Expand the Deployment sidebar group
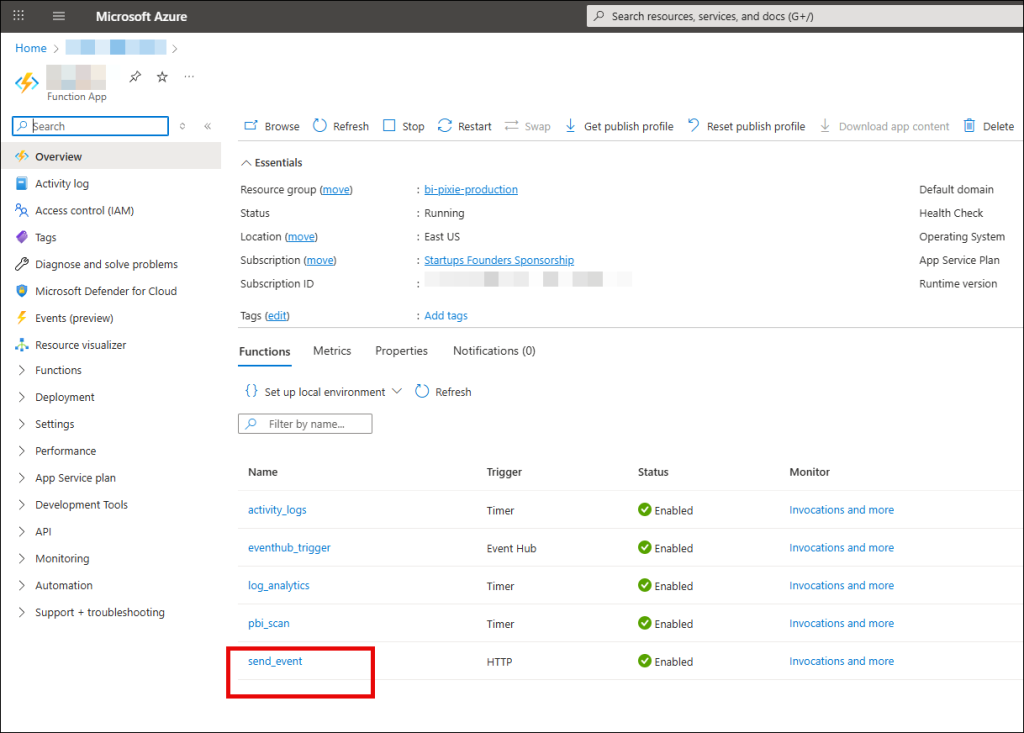This screenshot has width=1024, height=733. pos(23,397)
